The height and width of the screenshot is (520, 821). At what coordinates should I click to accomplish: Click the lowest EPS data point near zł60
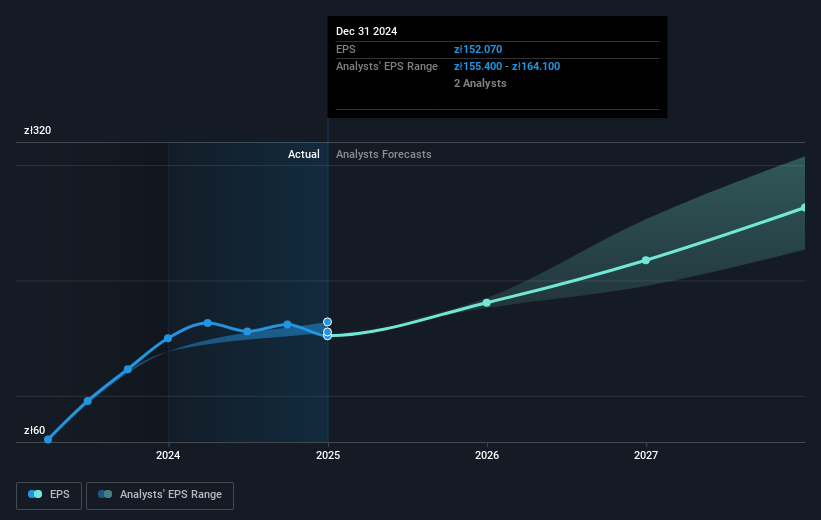point(48,439)
